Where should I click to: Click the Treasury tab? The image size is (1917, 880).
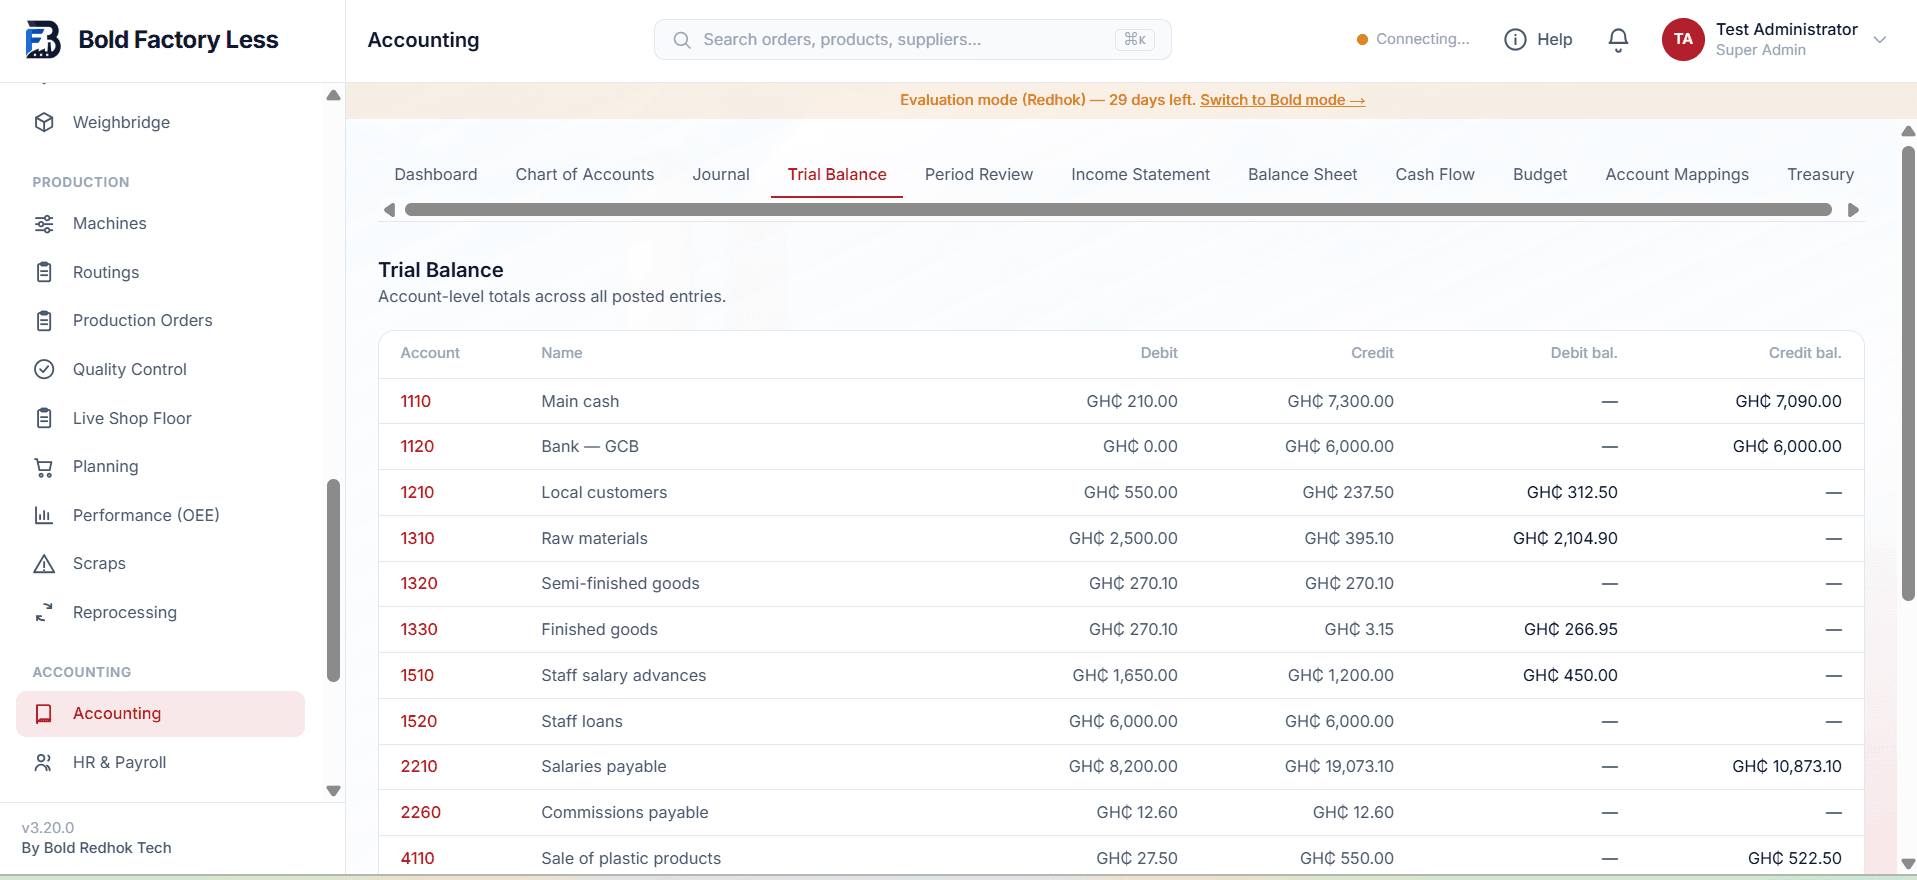(1820, 174)
